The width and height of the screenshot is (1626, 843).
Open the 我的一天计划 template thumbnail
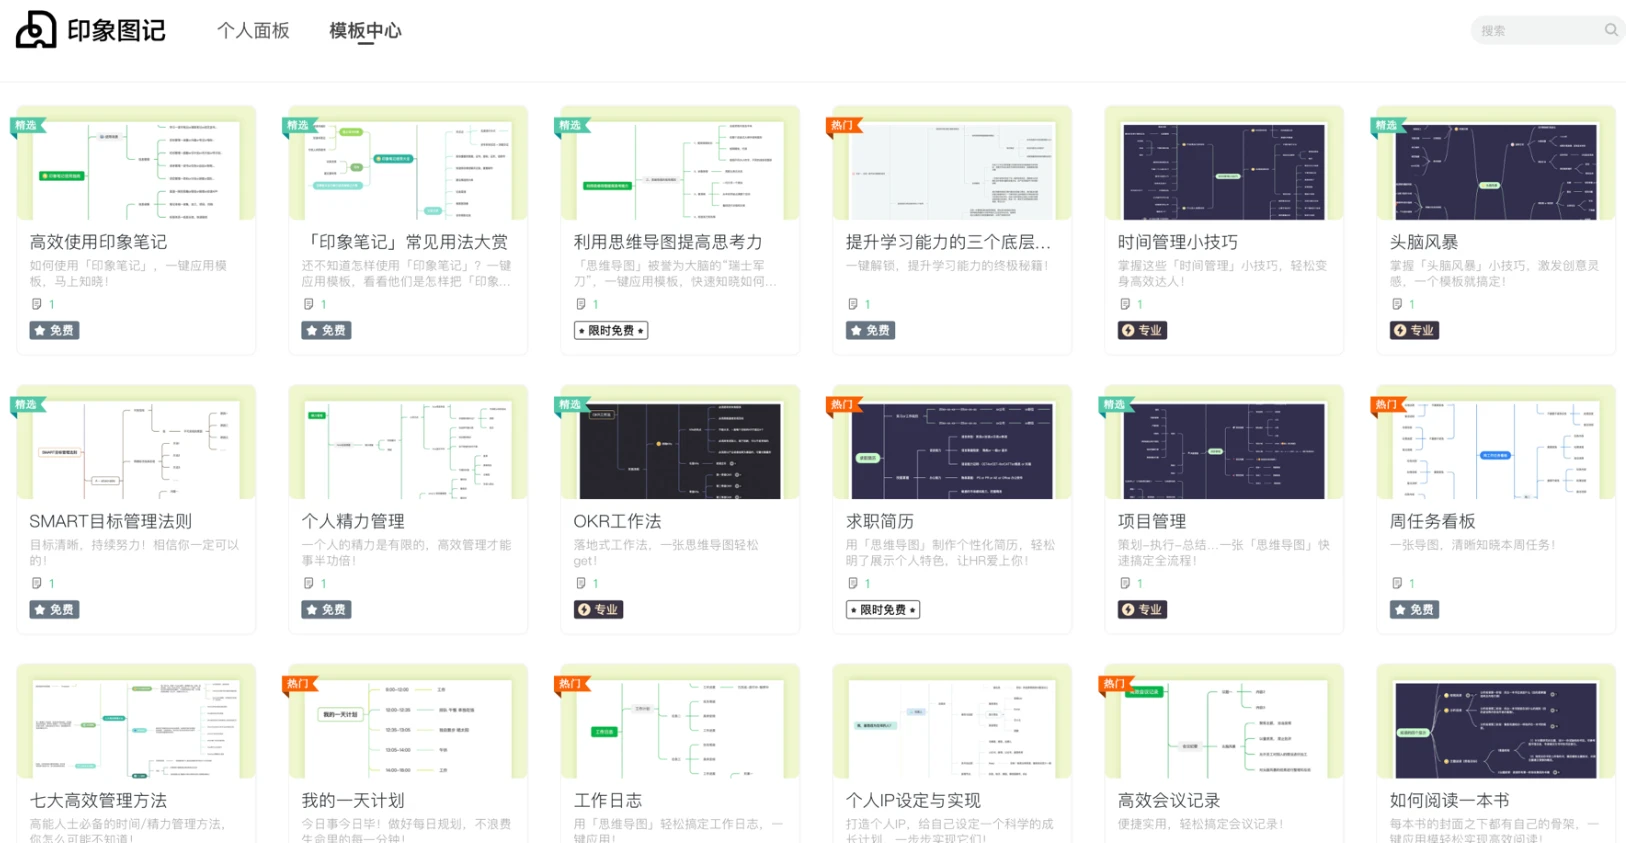point(408,721)
